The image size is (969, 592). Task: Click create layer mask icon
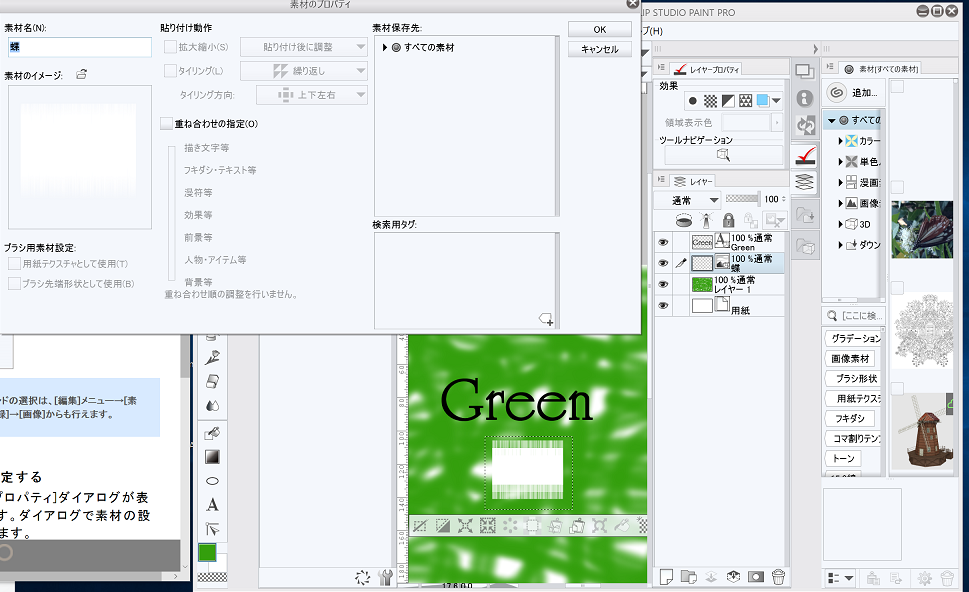tap(756, 577)
